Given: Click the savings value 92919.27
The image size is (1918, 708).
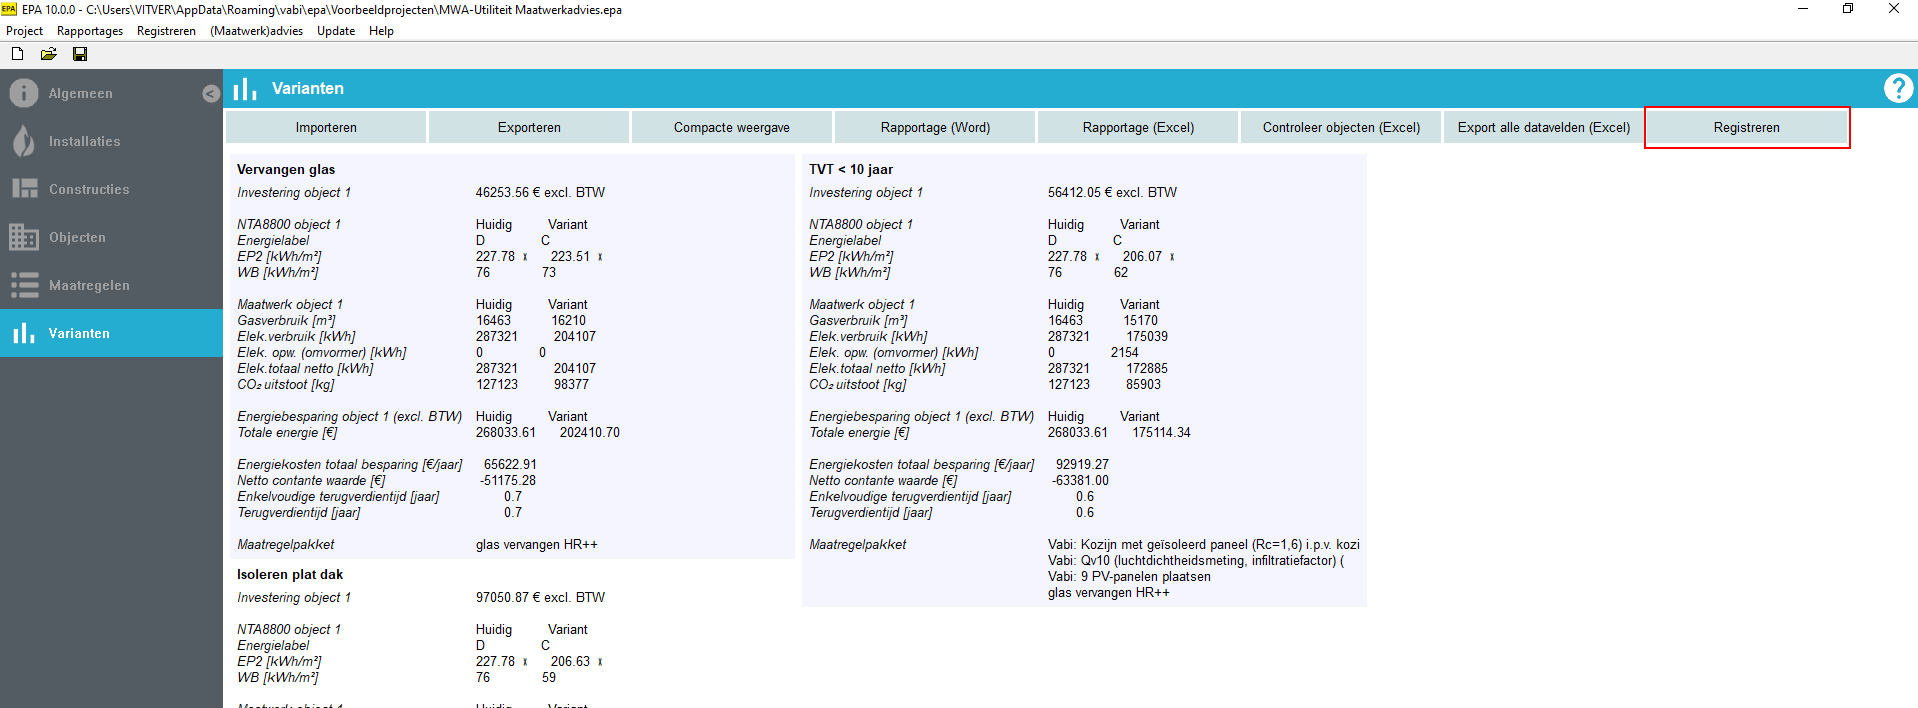Looking at the screenshot, I should click(x=1082, y=464).
